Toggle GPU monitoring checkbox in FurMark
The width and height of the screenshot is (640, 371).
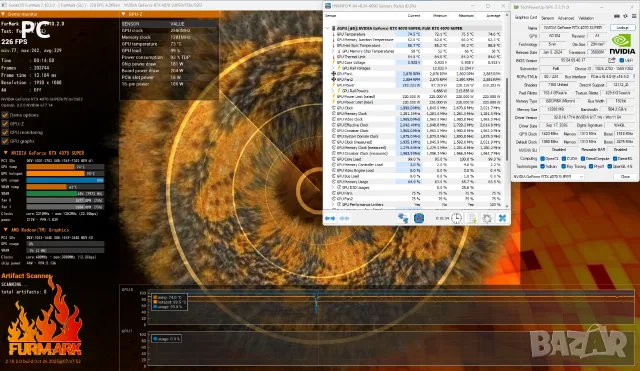point(5,132)
